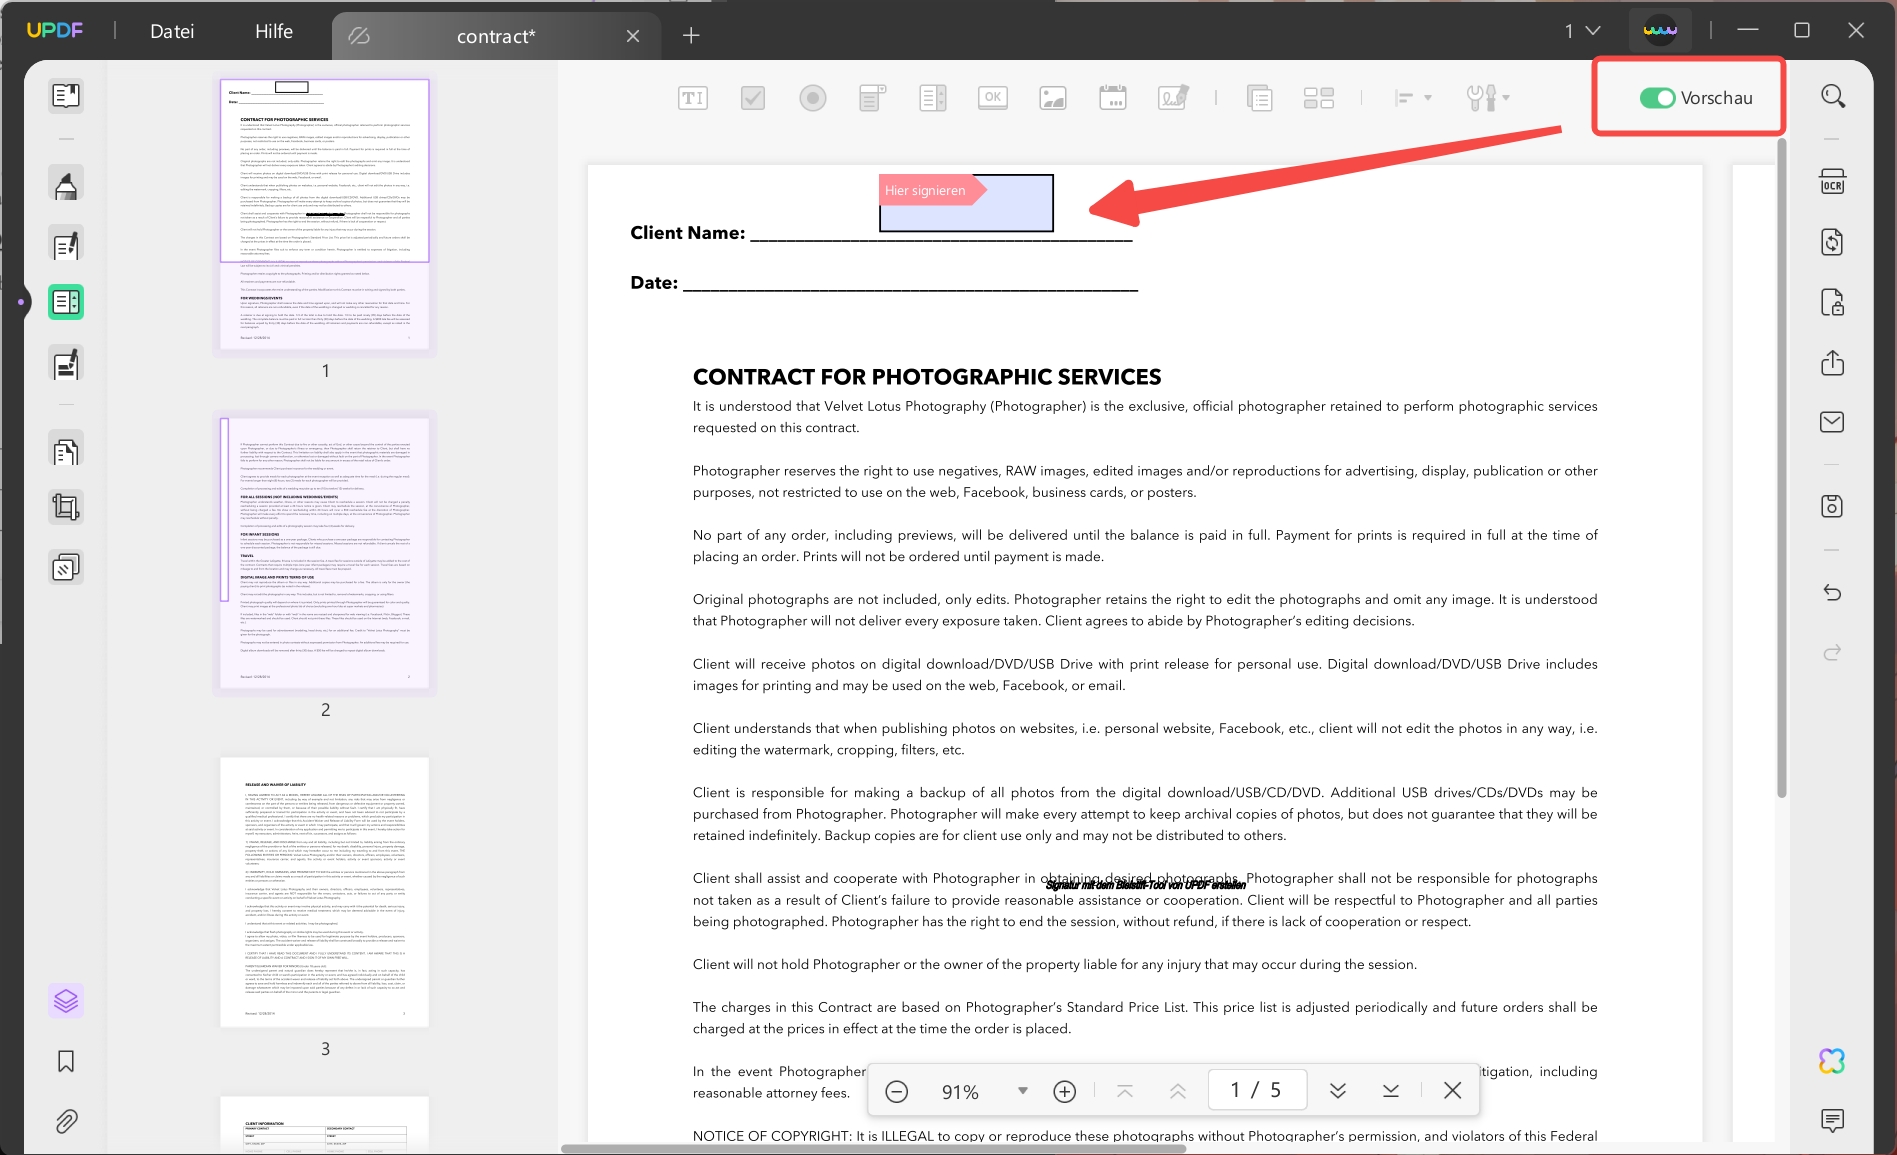Open the UPDF AI assistant icon
Viewport: 1897px width, 1155px height.
coord(1832,1061)
